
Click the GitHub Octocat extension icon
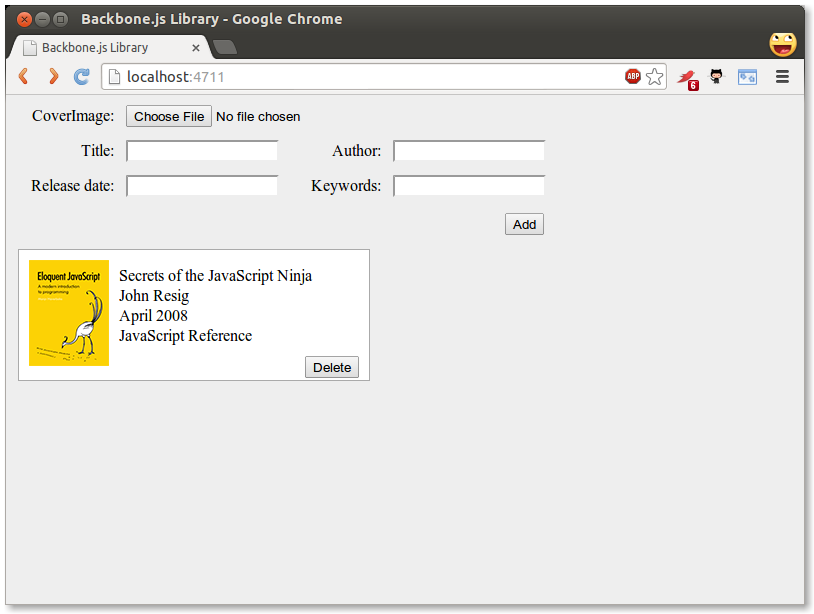point(716,77)
